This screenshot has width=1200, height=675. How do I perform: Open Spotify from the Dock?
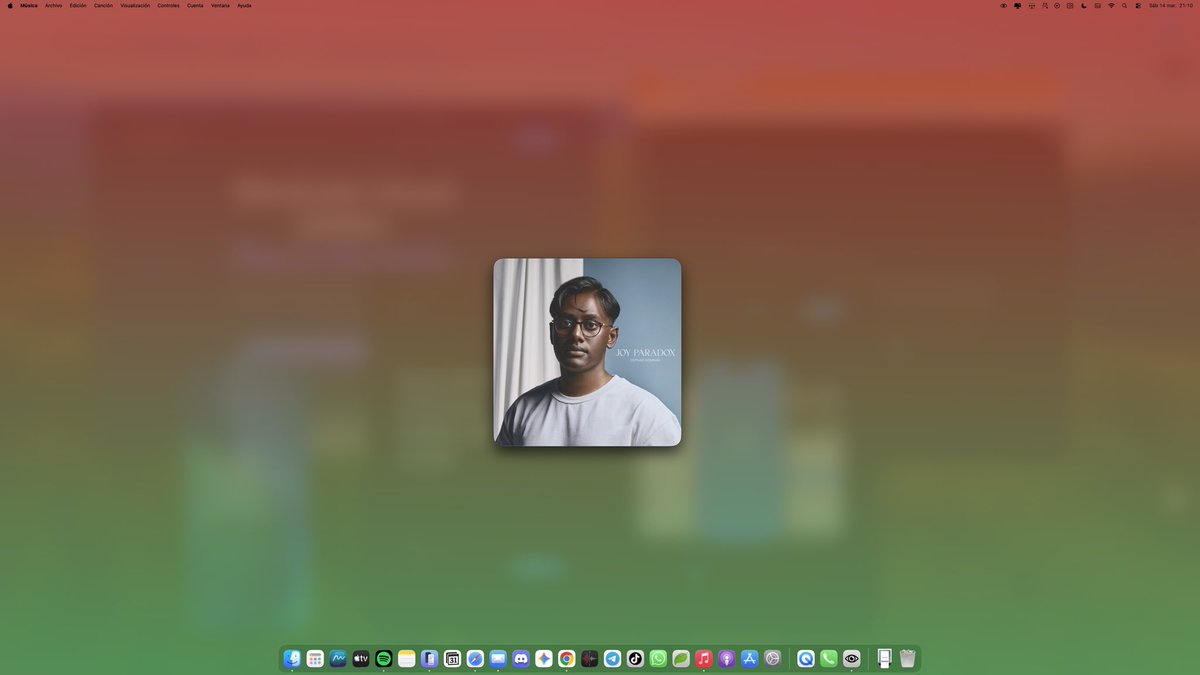tap(384, 658)
